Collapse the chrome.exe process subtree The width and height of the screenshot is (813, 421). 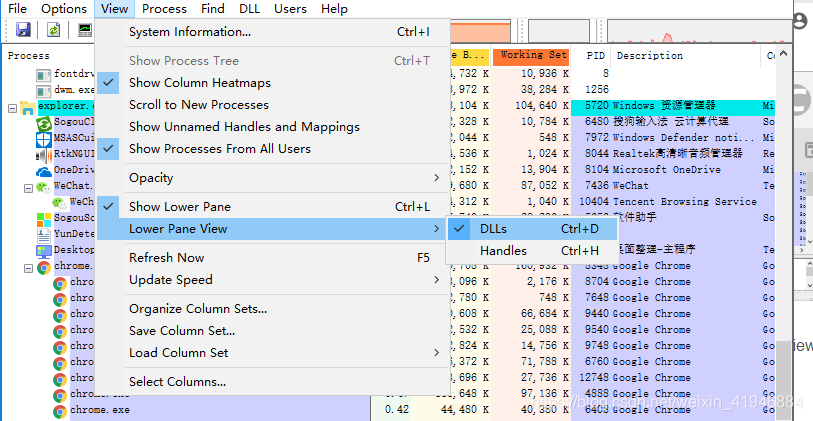click(29, 269)
